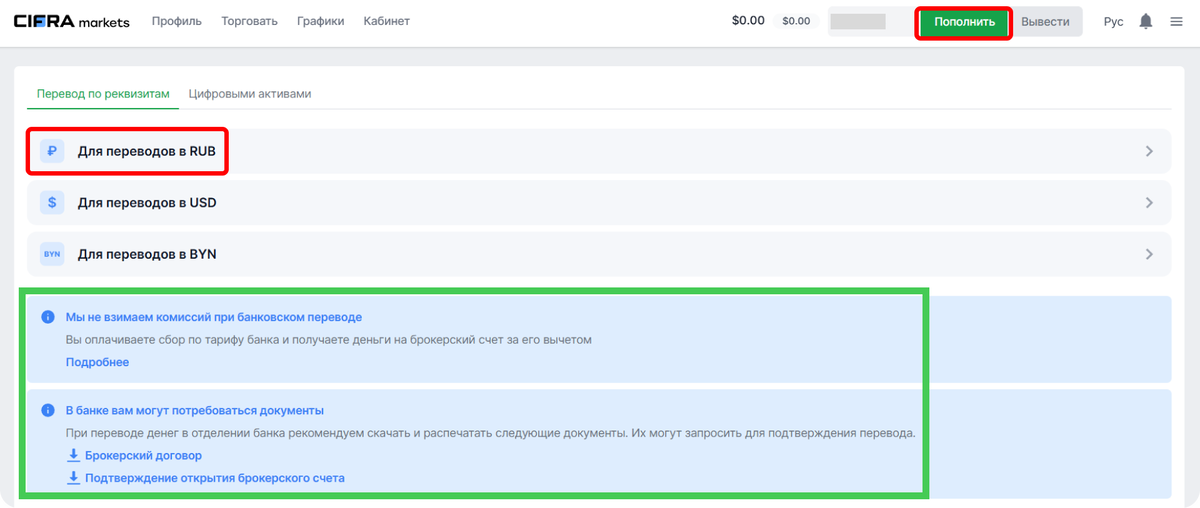Screen dimensions: 1200x508
Task: Click the ruble currency icon
Action: click(x=52, y=151)
